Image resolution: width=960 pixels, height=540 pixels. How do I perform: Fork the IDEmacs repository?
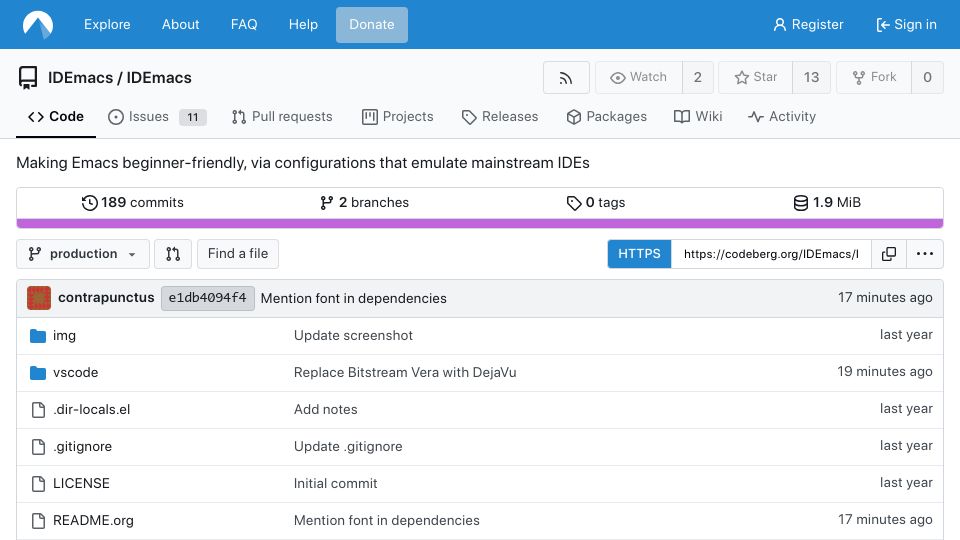(874, 78)
